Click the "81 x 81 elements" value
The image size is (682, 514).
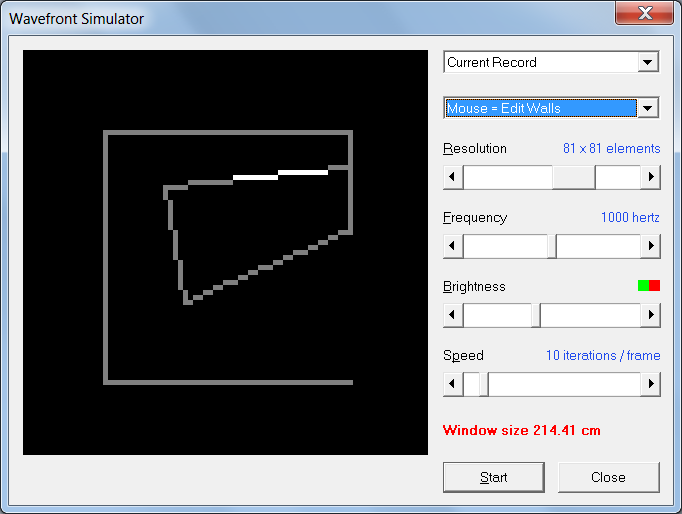(612, 149)
